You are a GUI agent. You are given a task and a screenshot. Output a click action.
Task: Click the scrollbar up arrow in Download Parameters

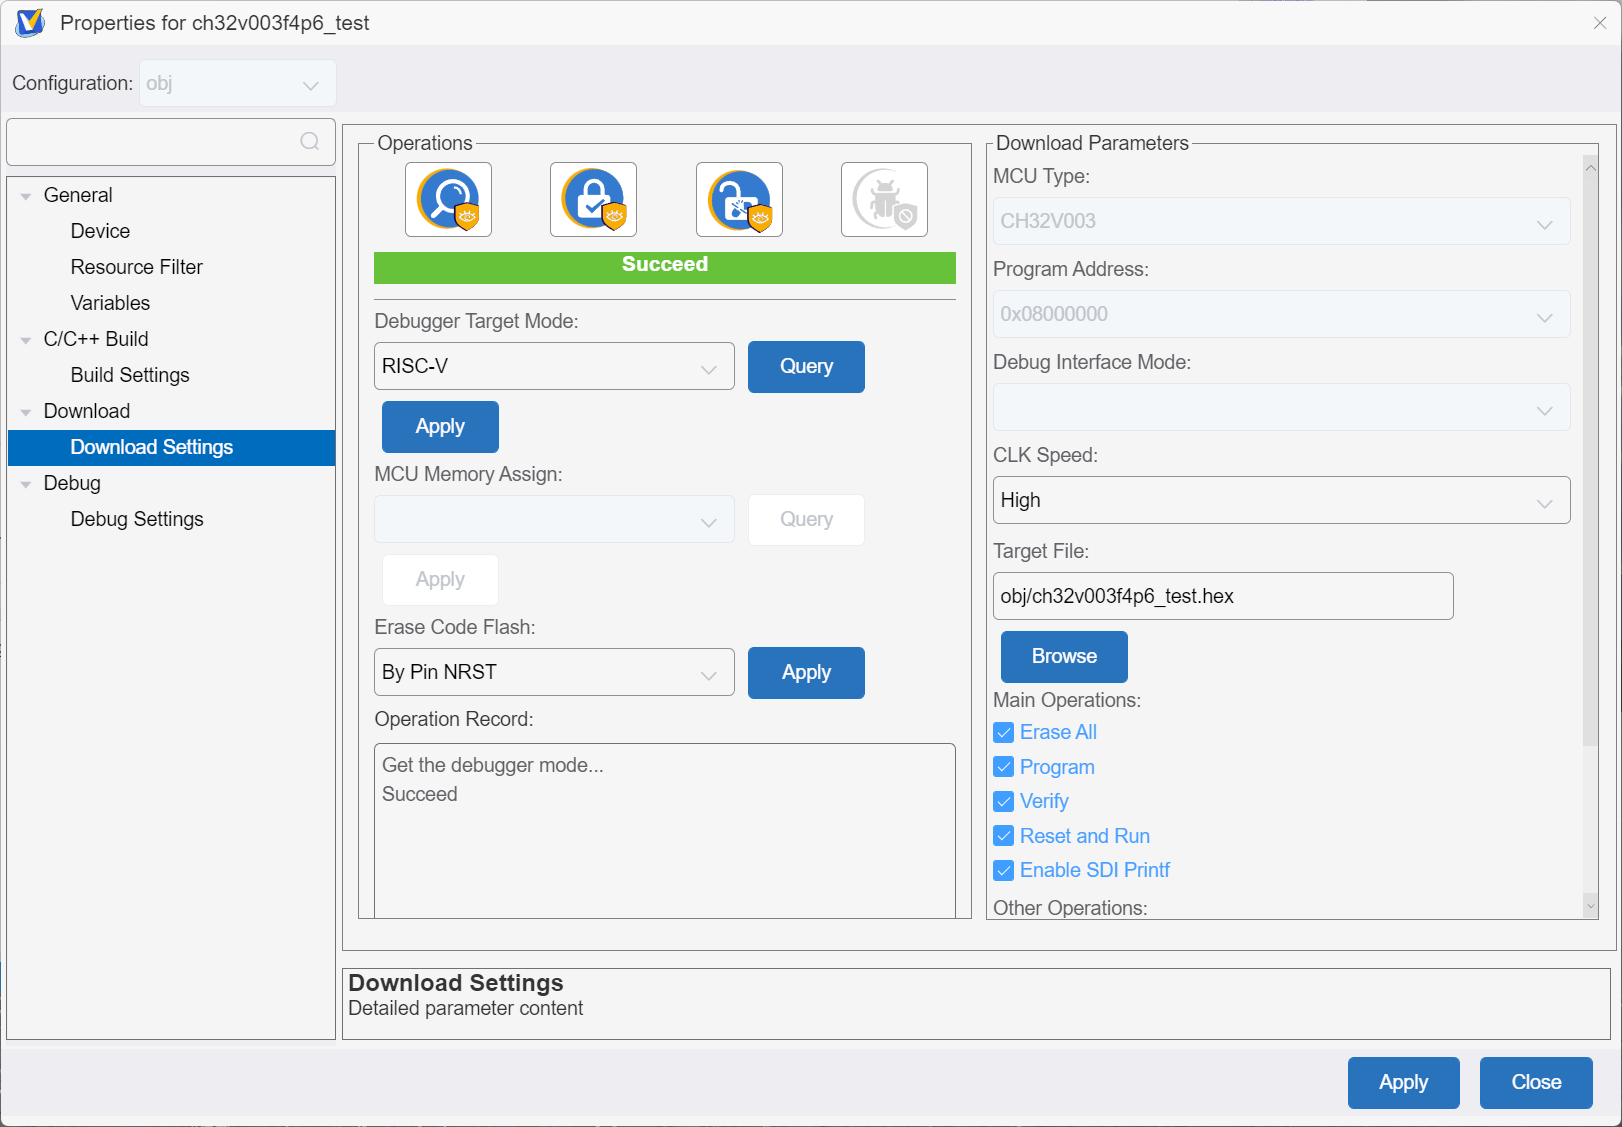coord(1591,168)
